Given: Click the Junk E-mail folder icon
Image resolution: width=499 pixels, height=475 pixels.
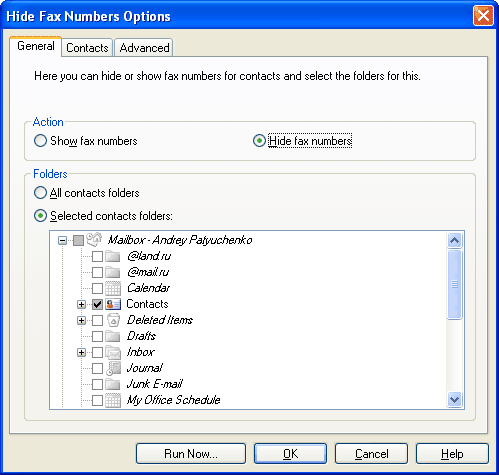Looking at the screenshot, I should [x=113, y=384].
